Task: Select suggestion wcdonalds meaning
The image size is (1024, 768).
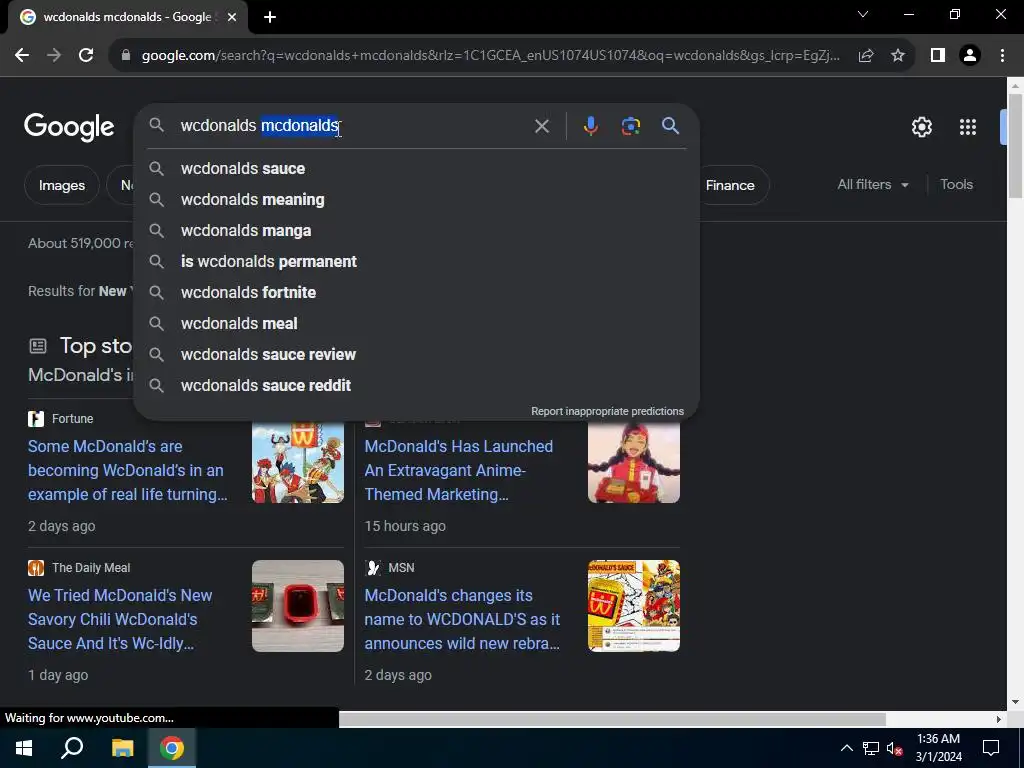Action: [417, 199]
